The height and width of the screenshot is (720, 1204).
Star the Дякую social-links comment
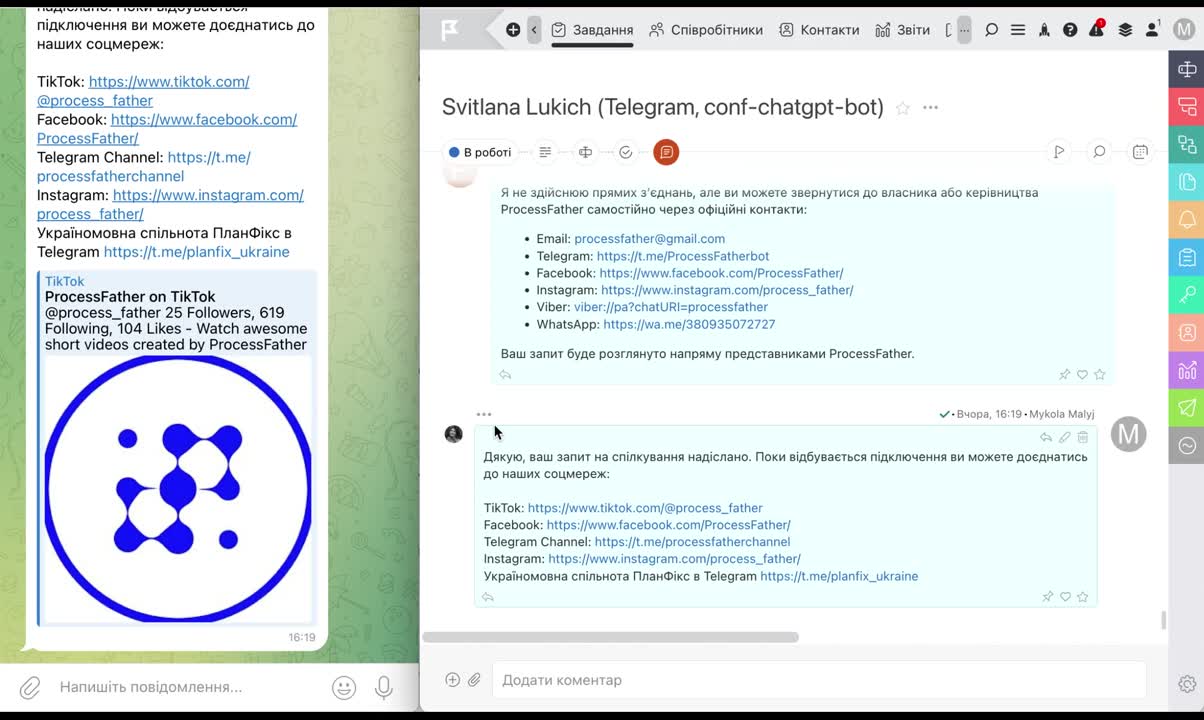point(1083,597)
